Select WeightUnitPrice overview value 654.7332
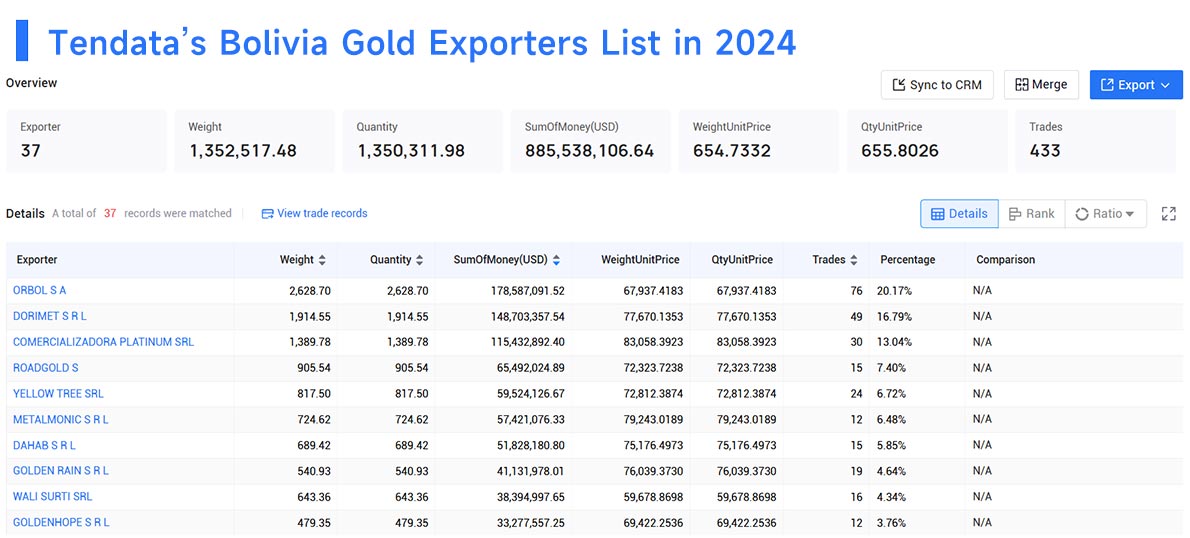Viewport: 1190px width, 538px height. 732,150
